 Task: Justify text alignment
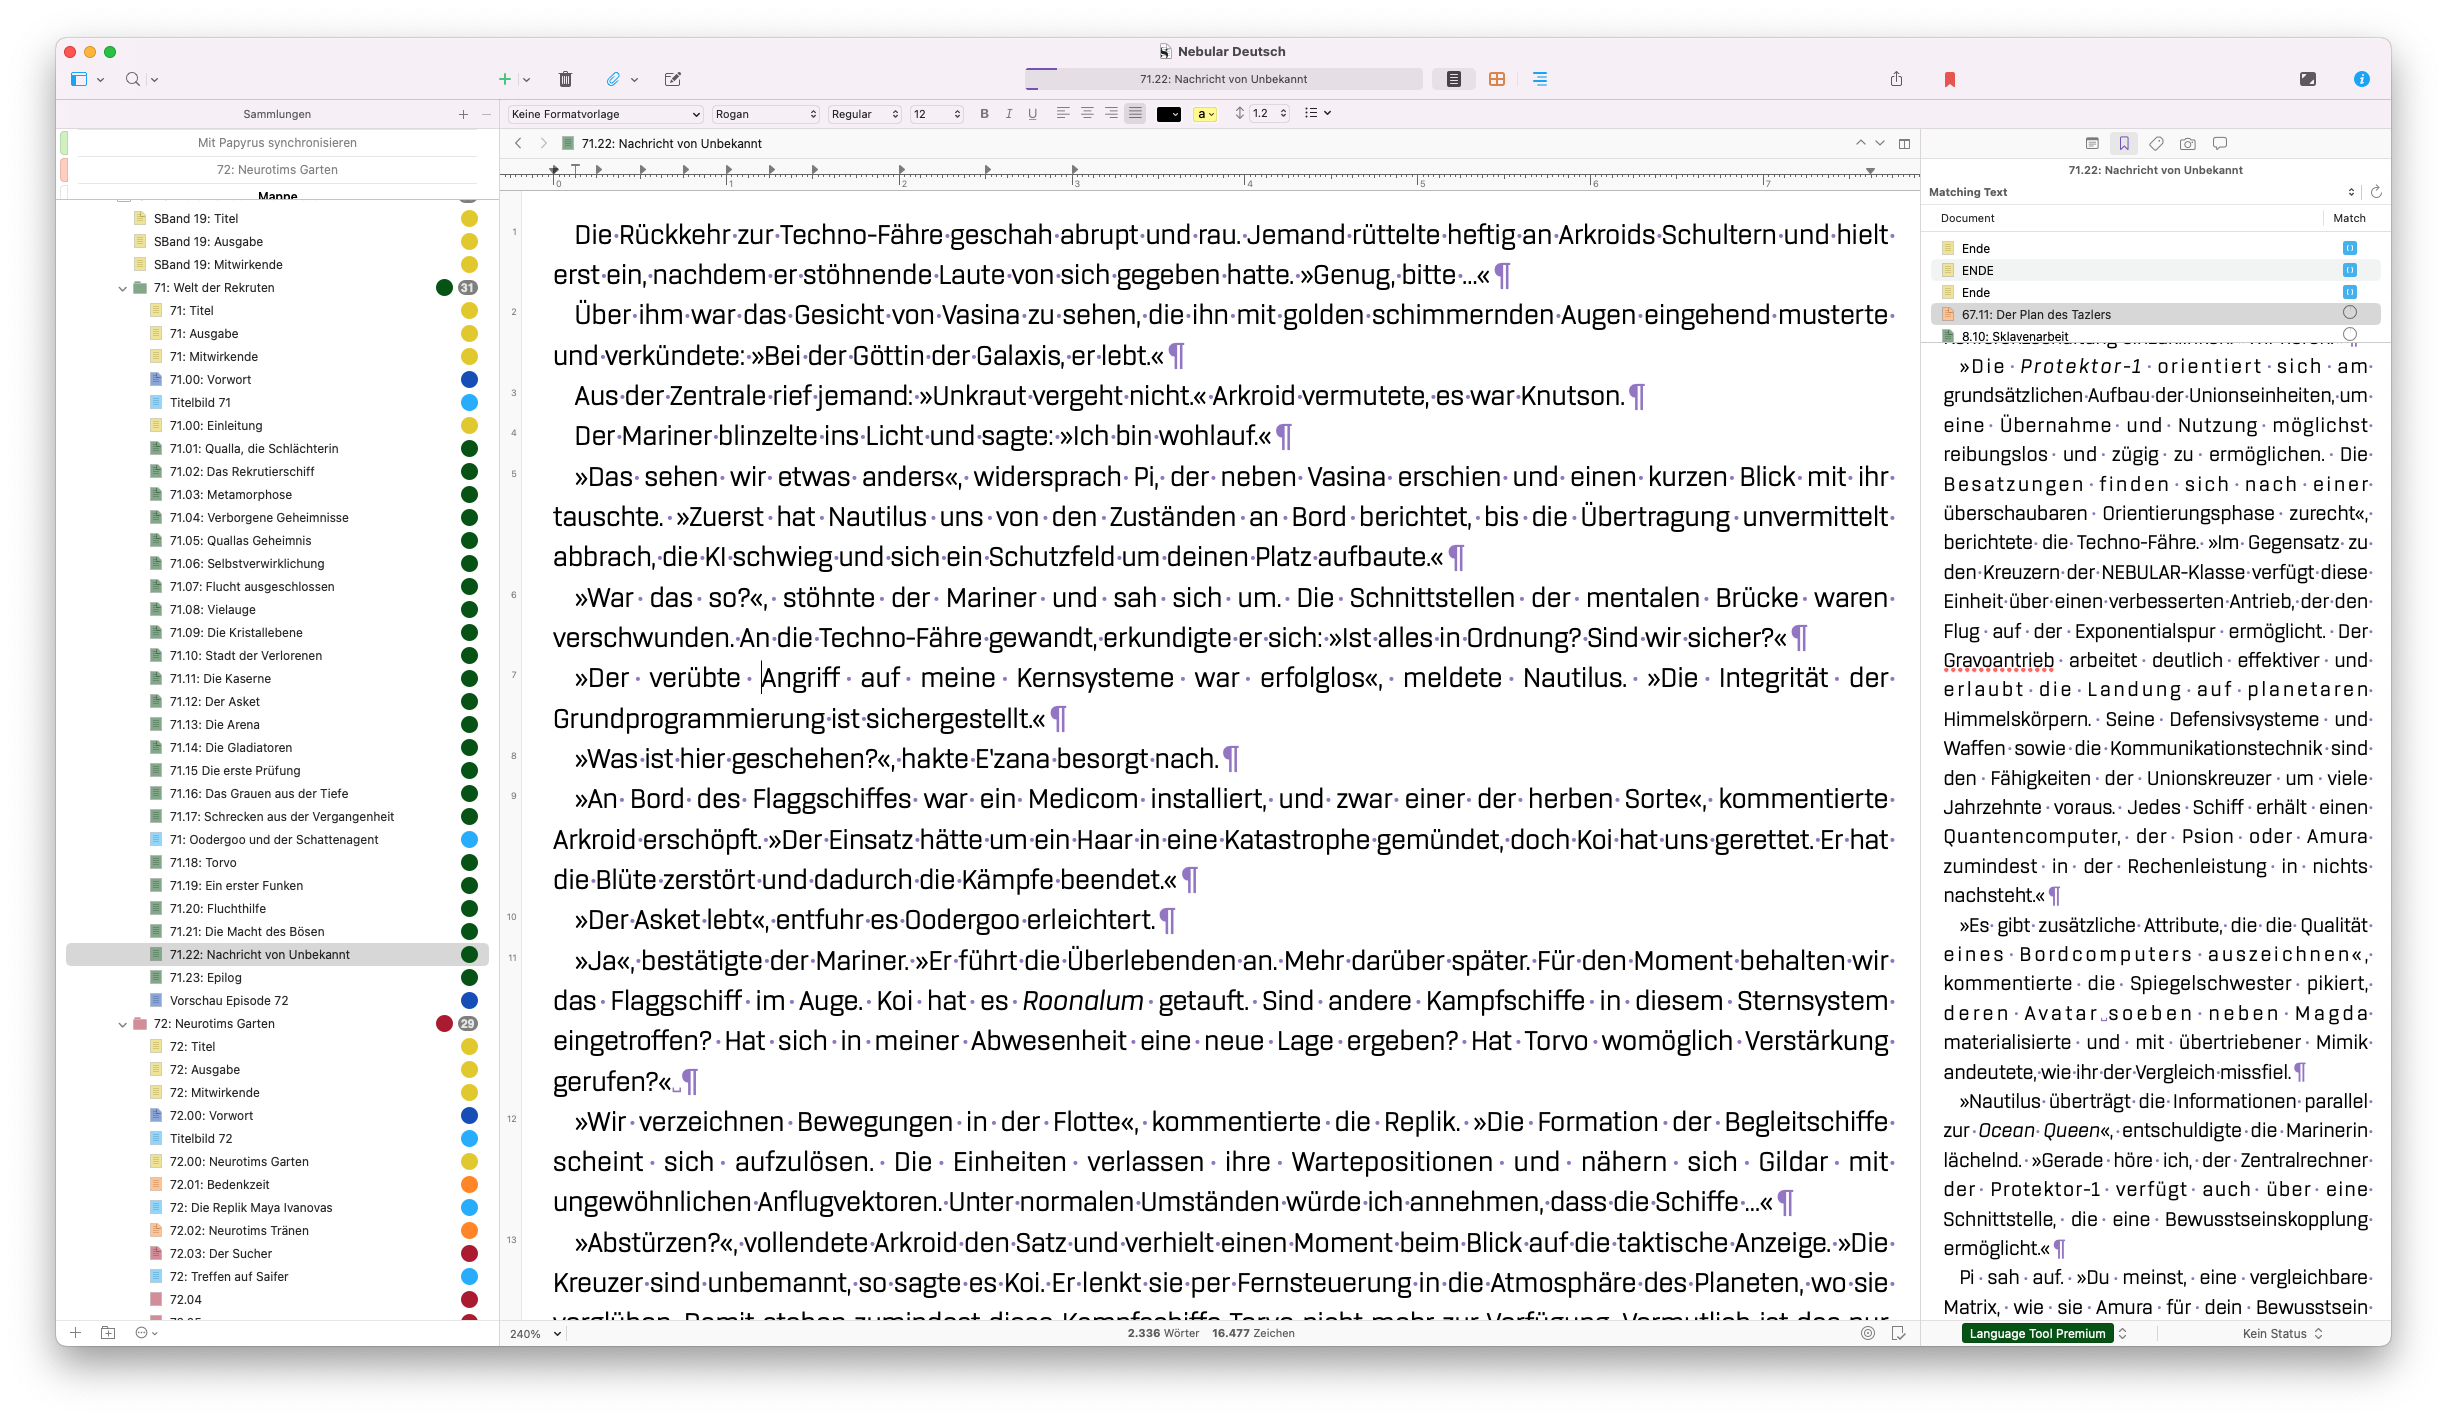1135,114
